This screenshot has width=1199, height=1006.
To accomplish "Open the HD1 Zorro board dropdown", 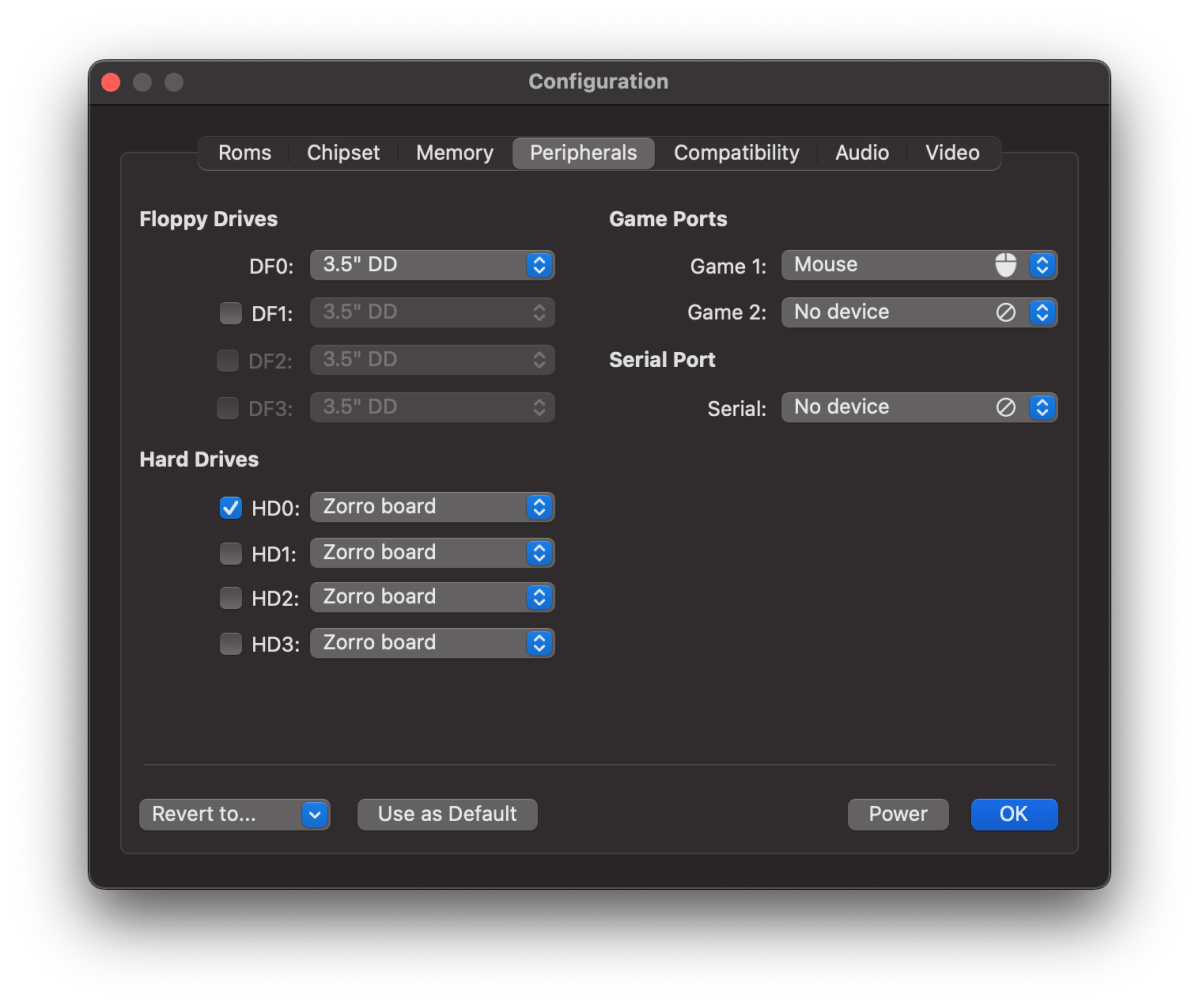I will pyautogui.click(x=432, y=553).
